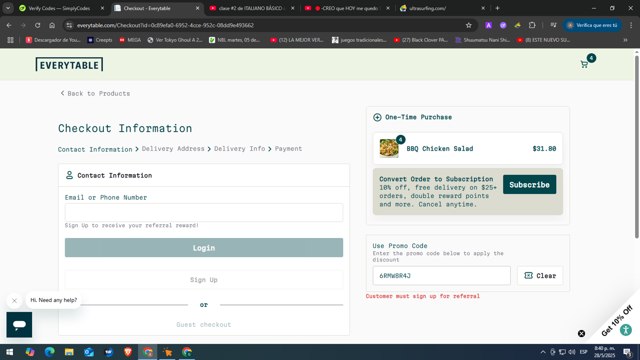Close the Get 10% Off corner banner
The image size is (640, 360).
pos(581,333)
